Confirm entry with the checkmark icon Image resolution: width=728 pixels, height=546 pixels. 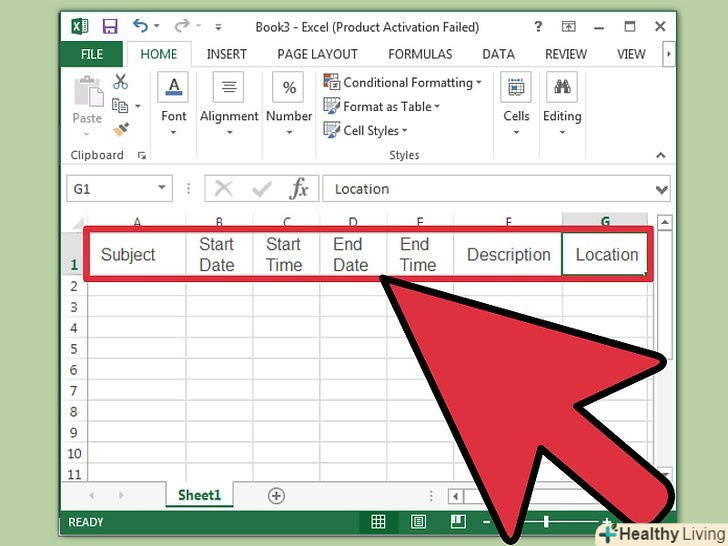pos(261,189)
